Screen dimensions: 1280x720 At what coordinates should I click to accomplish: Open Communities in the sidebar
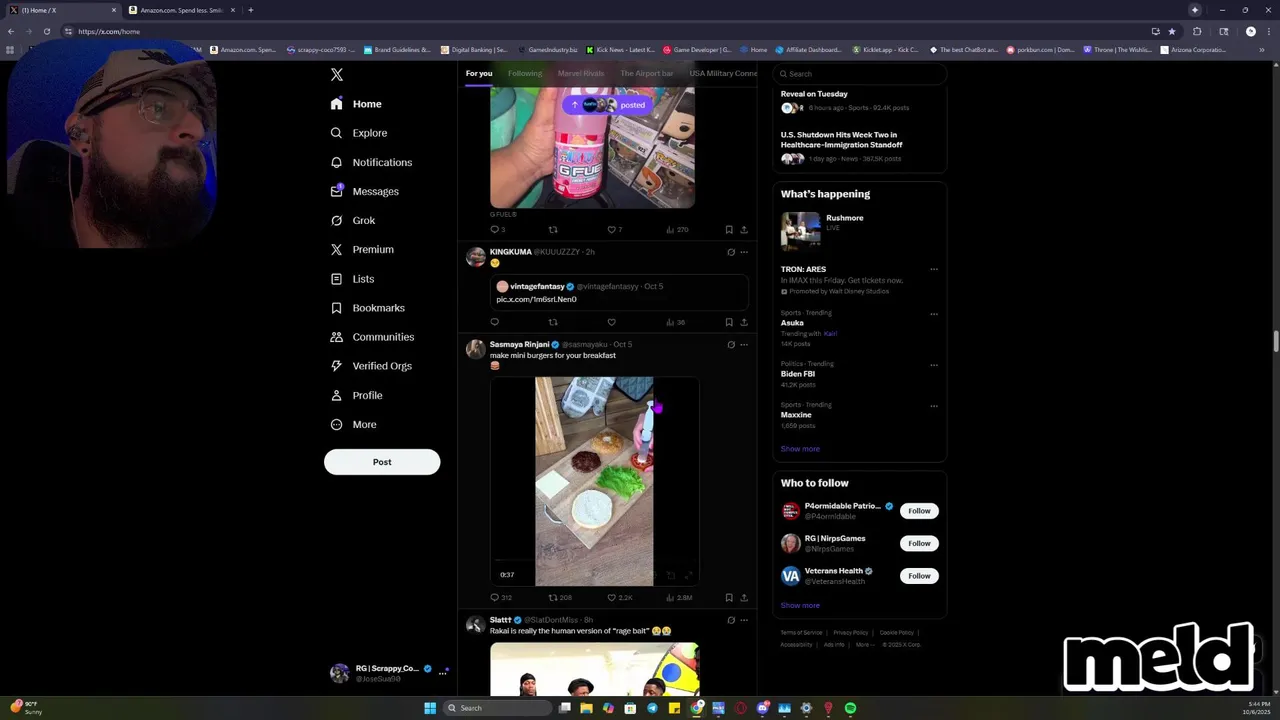pyautogui.click(x=372, y=337)
